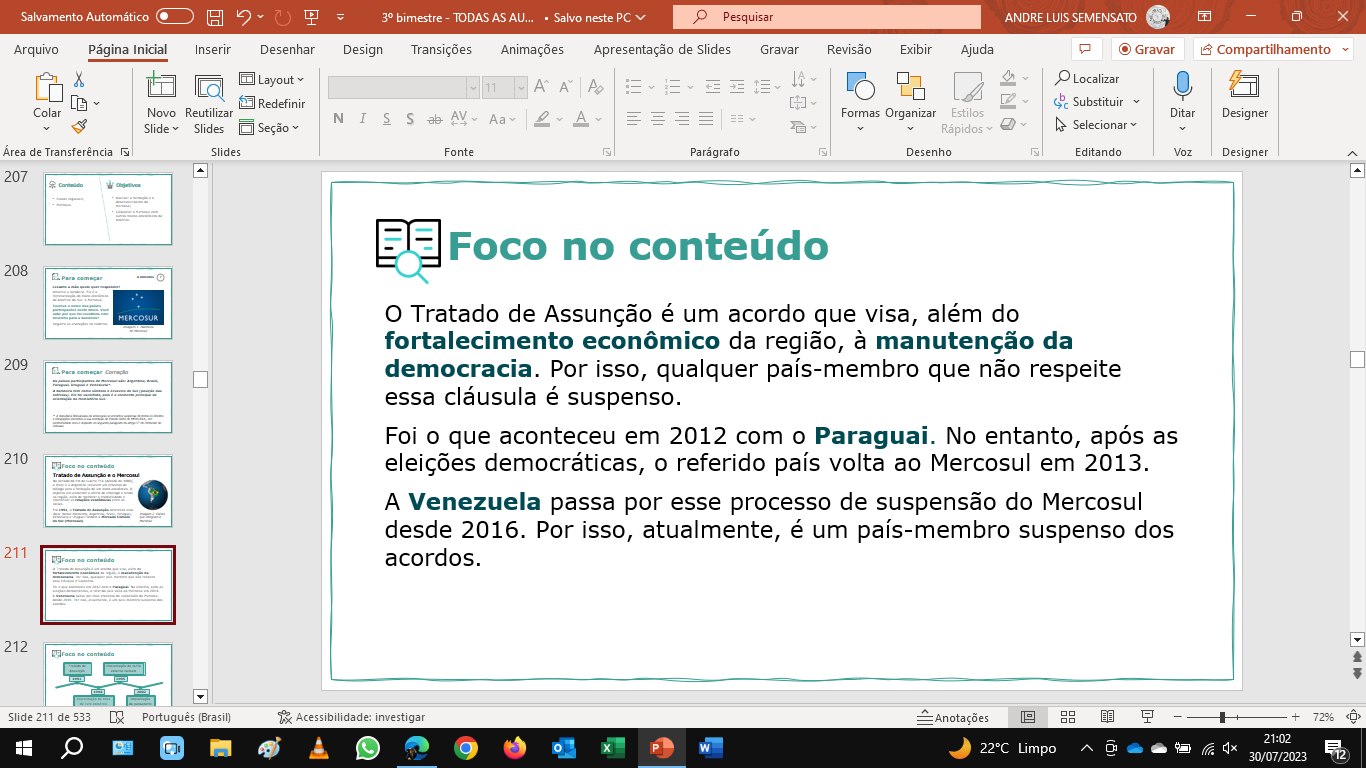Viewport: 1366px width, 768px height.
Task: Start slideshow from status bar icon
Action: click(x=1148, y=717)
